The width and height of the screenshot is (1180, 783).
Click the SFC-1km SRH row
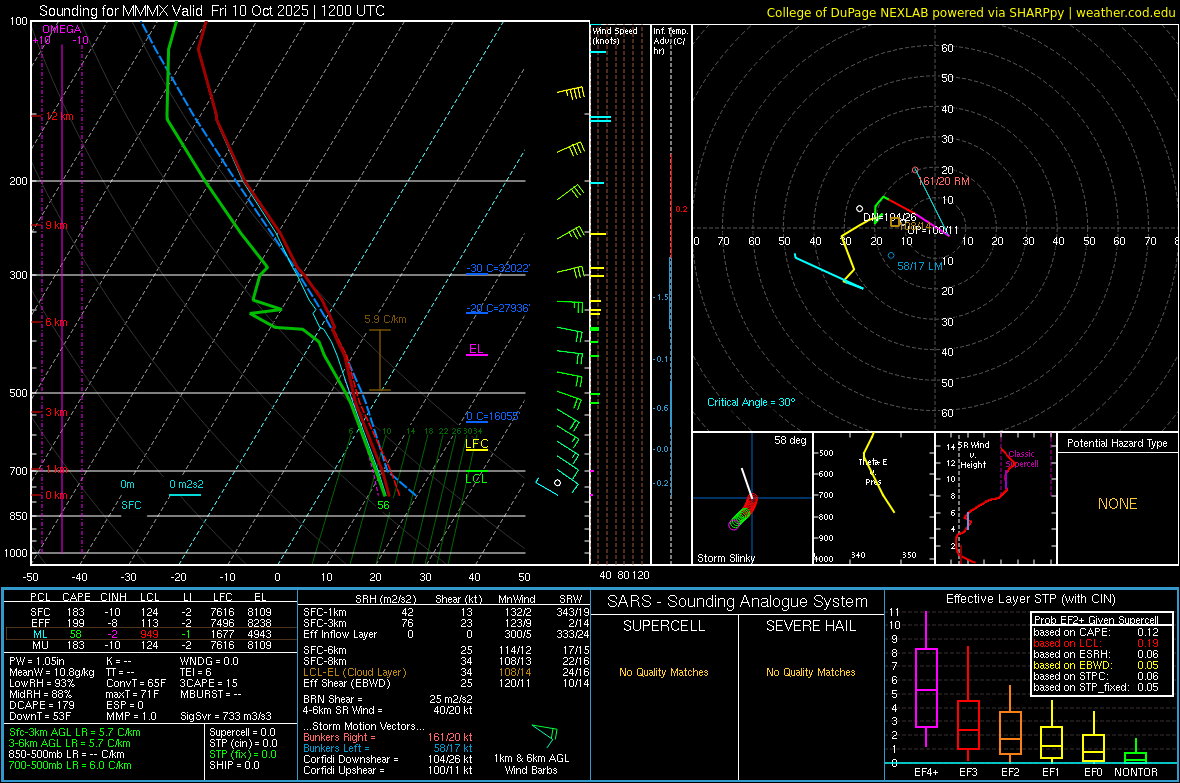click(x=446, y=612)
